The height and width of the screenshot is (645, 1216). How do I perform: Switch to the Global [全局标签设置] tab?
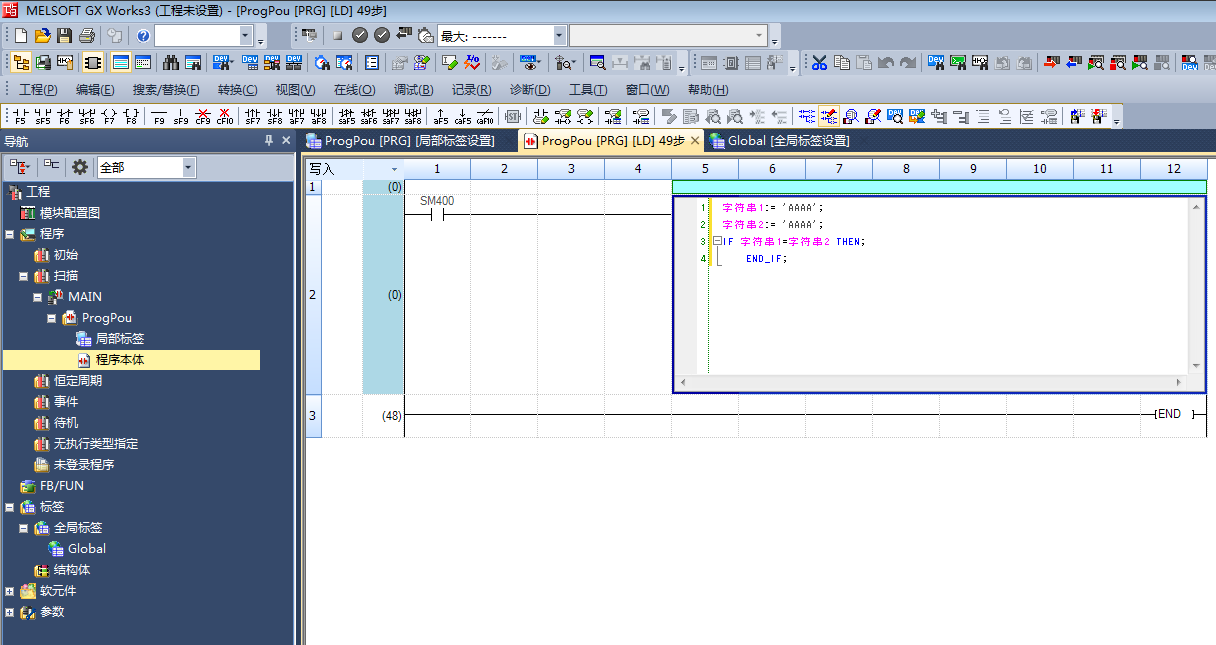[788, 141]
